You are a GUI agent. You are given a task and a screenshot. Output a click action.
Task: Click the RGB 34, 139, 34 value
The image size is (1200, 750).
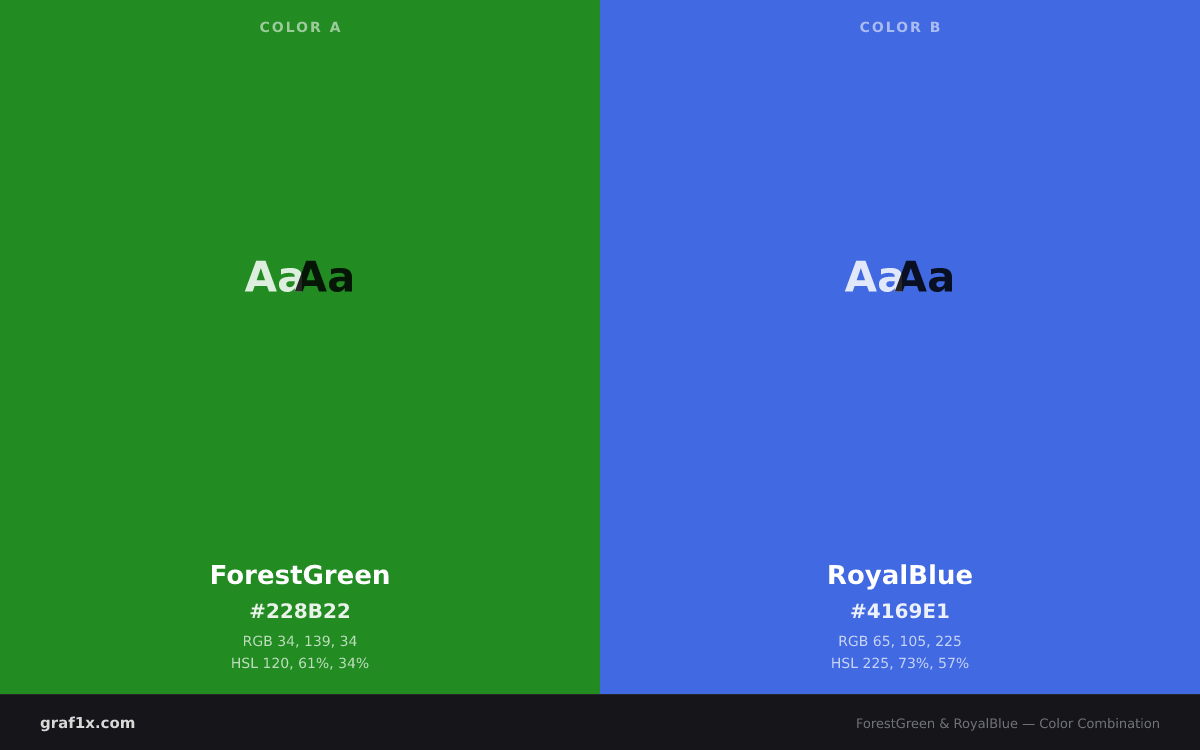[x=300, y=641]
